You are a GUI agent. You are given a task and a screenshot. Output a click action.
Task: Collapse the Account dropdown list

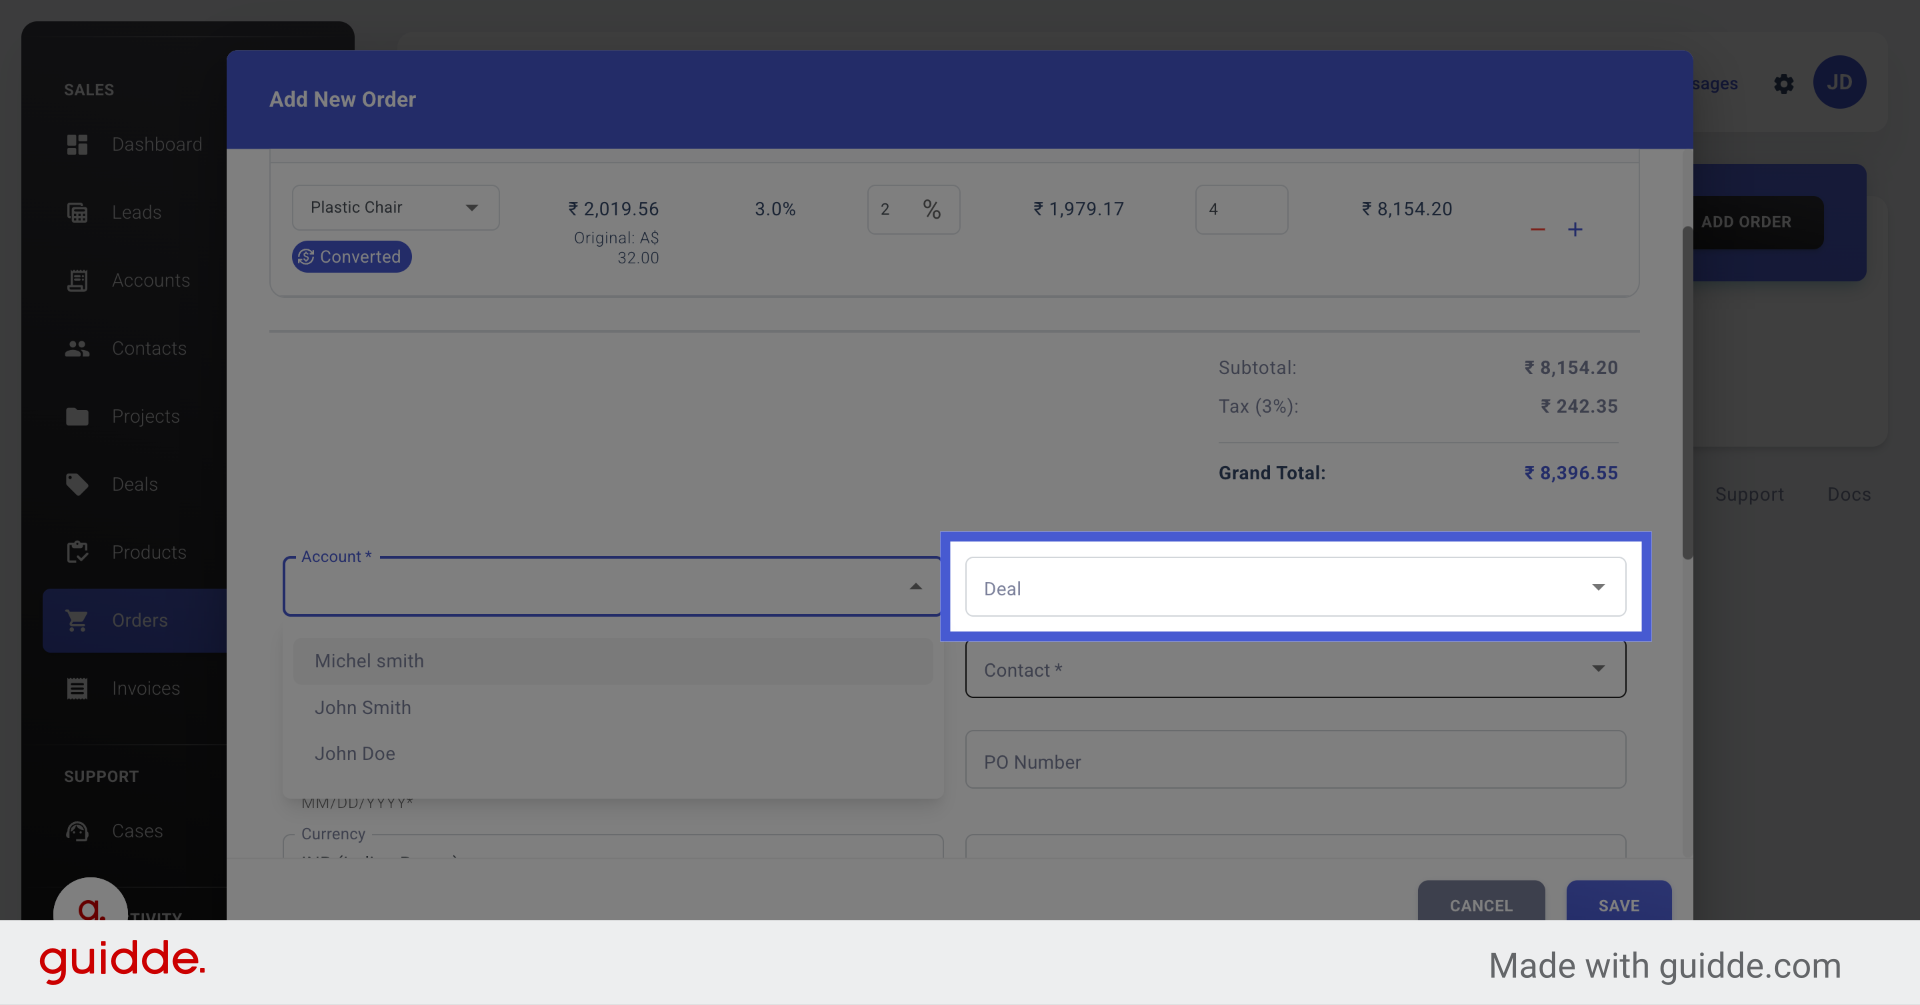tap(915, 587)
